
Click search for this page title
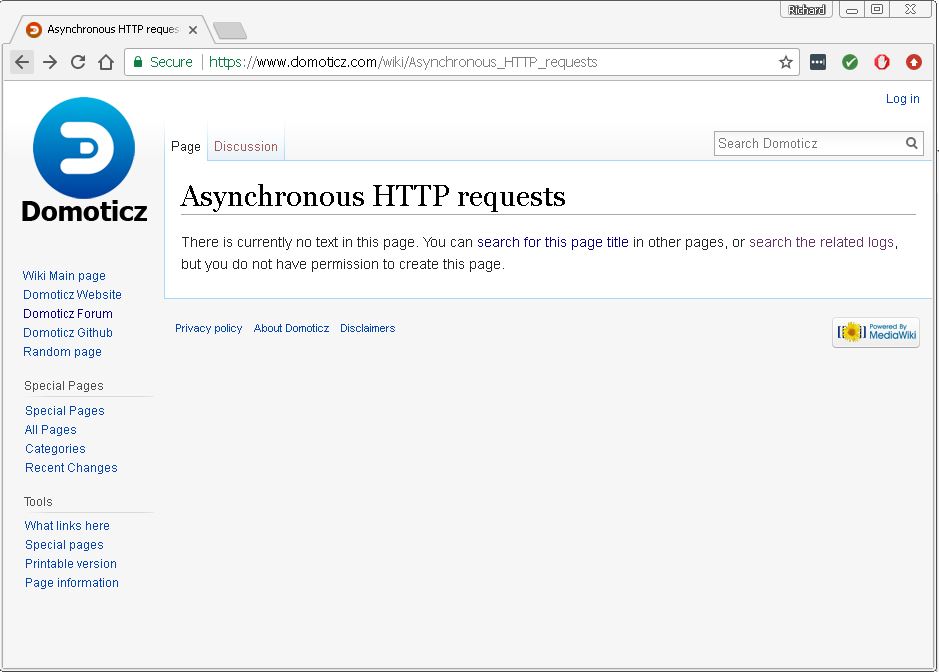pyautogui.click(x=552, y=242)
